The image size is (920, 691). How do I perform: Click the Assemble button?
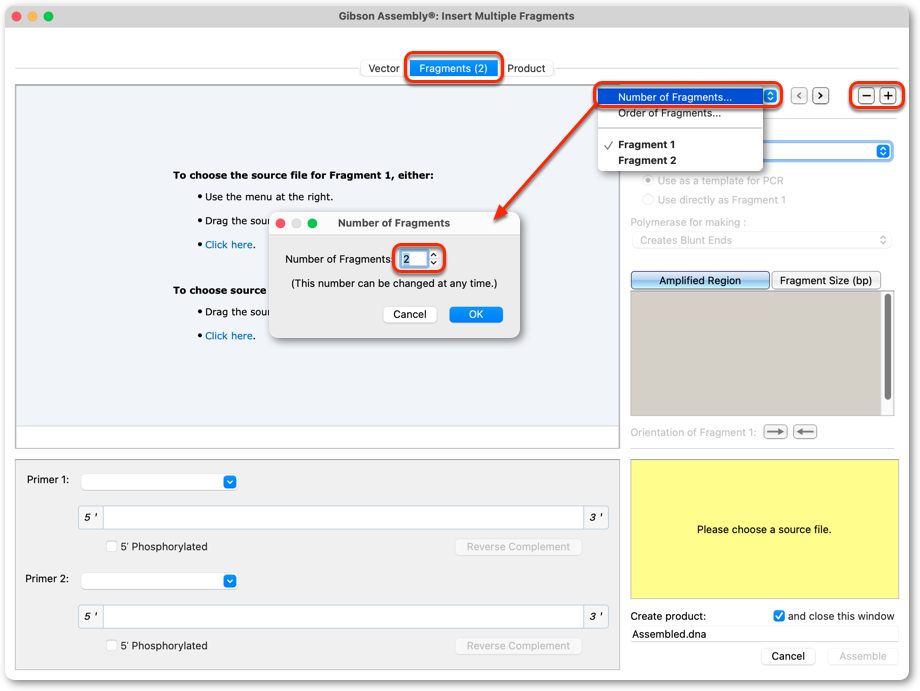[x=862, y=656]
